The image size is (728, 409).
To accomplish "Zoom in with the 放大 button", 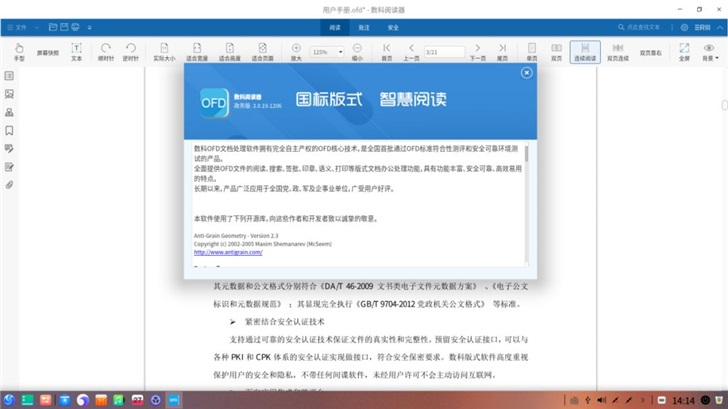I will (x=296, y=52).
